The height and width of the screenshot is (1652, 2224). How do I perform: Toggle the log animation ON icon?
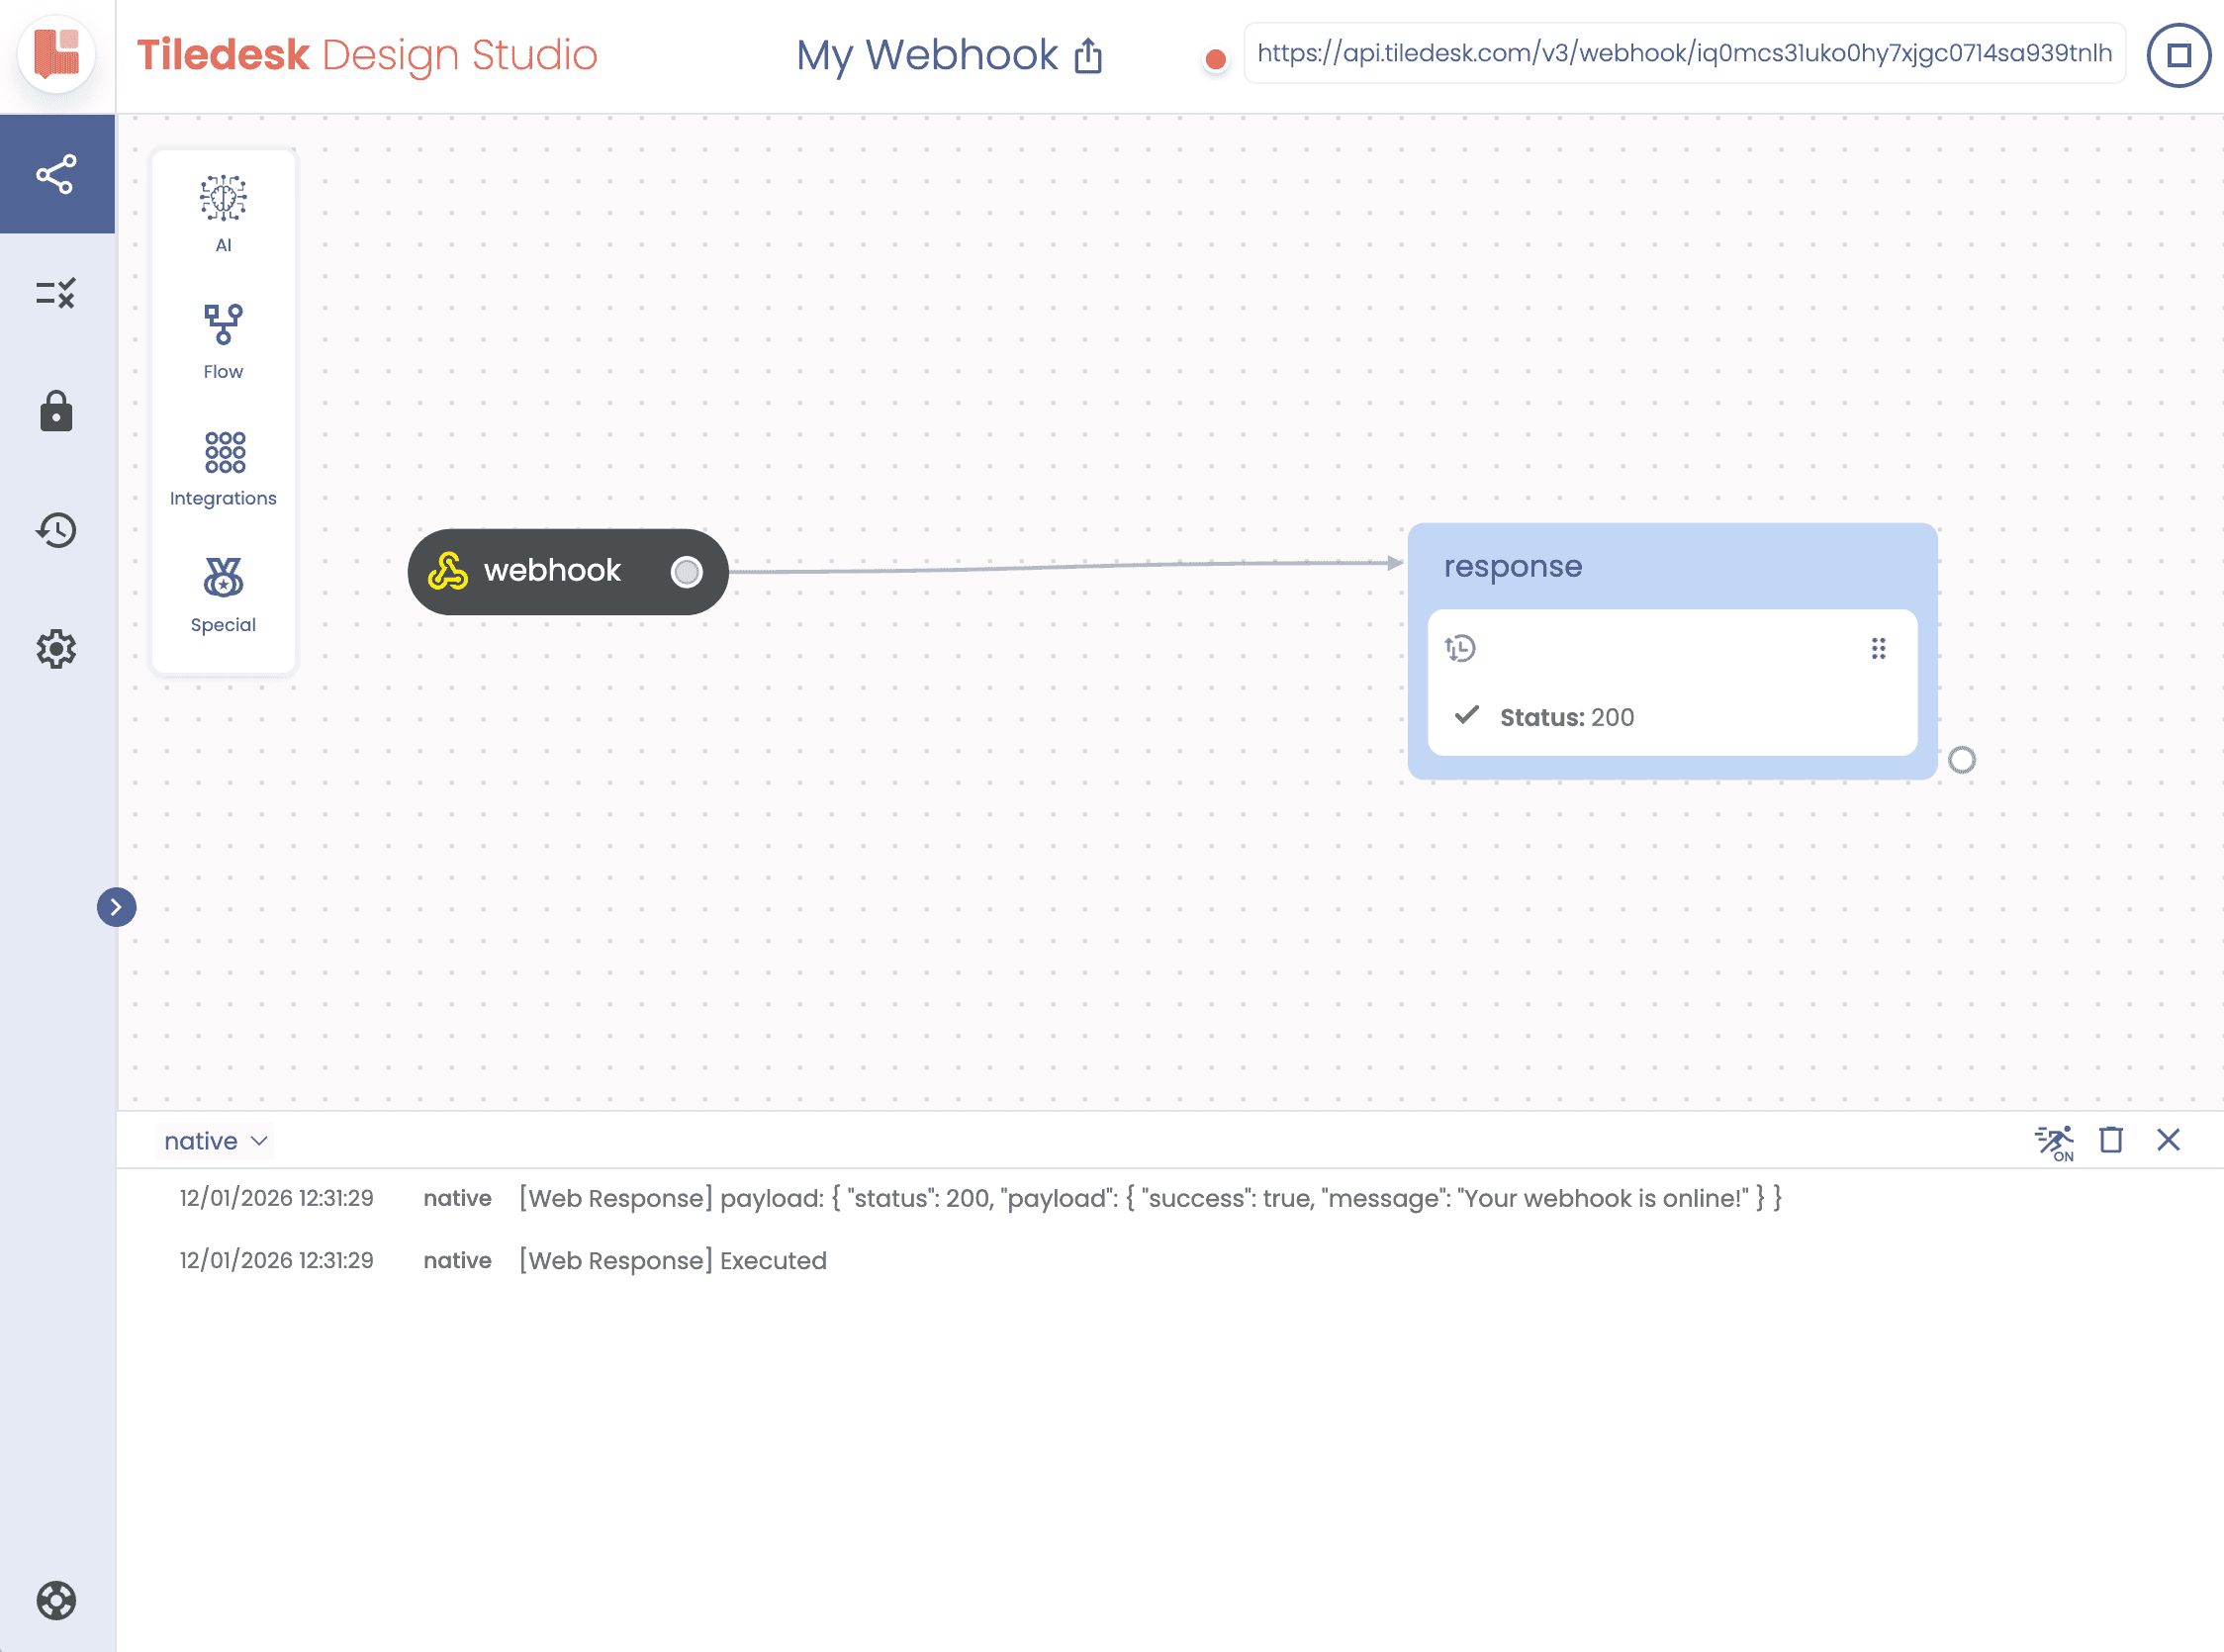pos(2054,1141)
